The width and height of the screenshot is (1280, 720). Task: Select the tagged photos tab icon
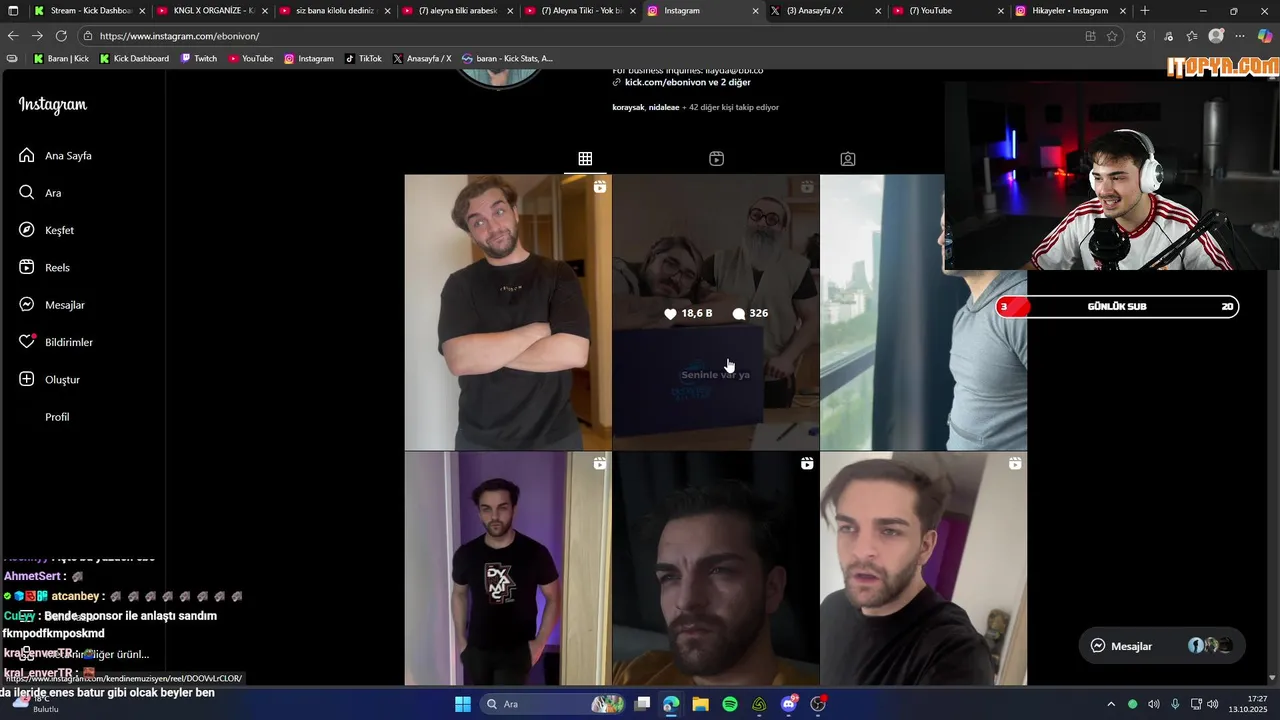pyautogui.click(x=848, y=159)
